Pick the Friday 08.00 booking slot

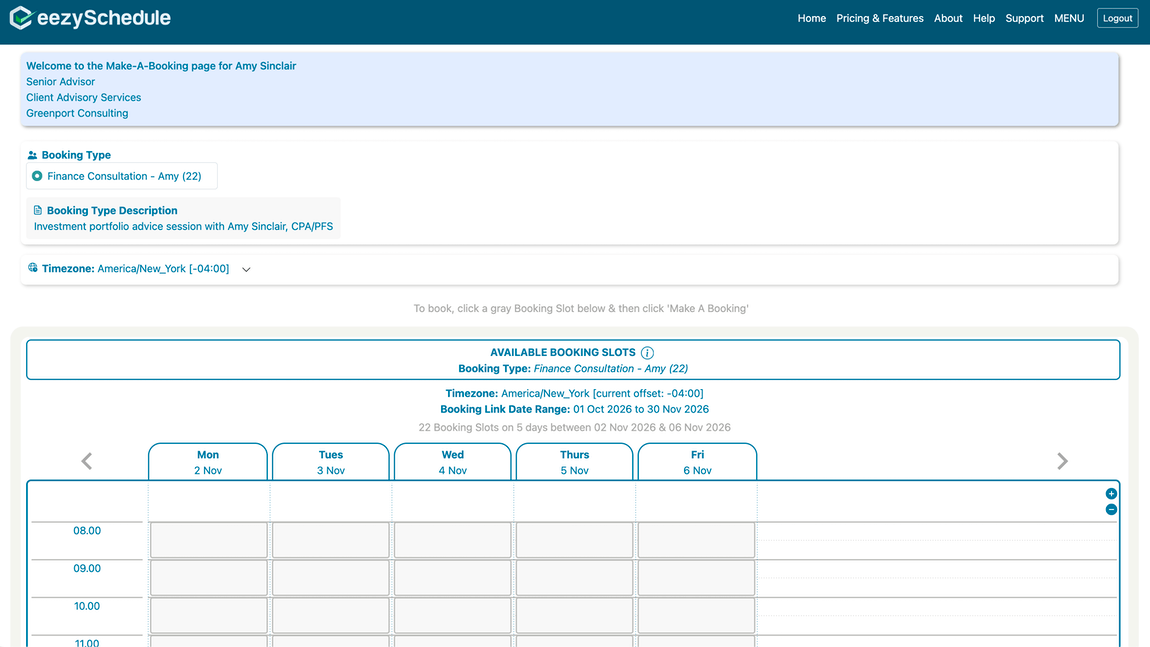697,540
